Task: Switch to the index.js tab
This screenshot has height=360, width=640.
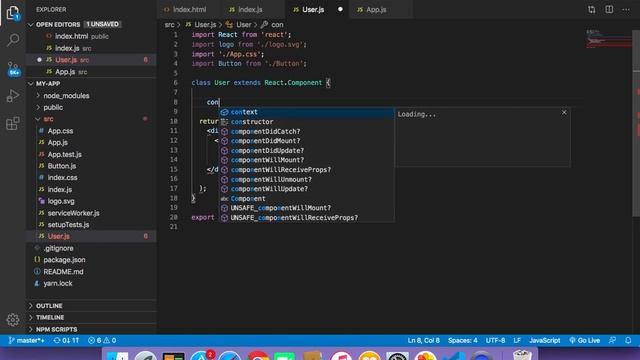Action: click(x=249, y=9)
